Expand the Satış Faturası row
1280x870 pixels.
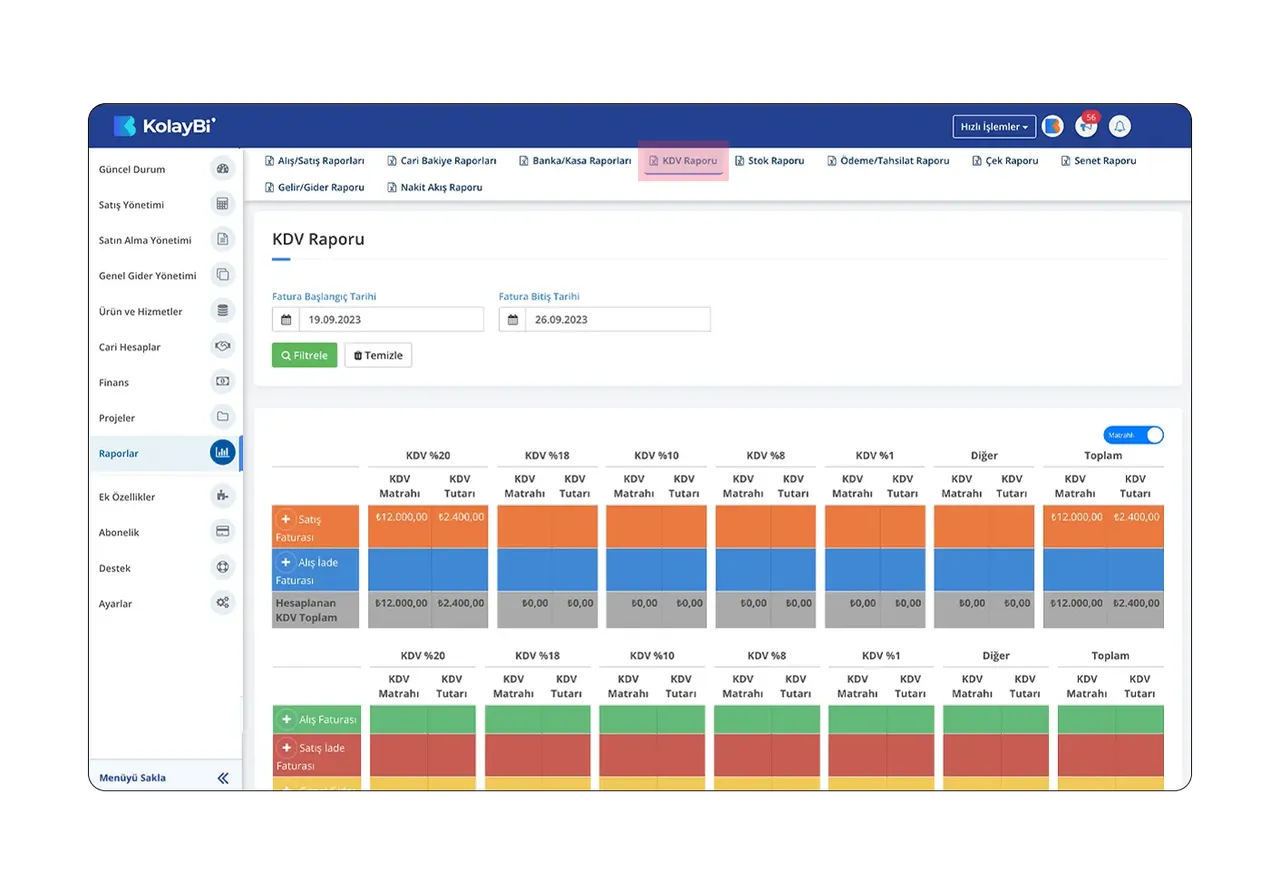tap(285, 520)
